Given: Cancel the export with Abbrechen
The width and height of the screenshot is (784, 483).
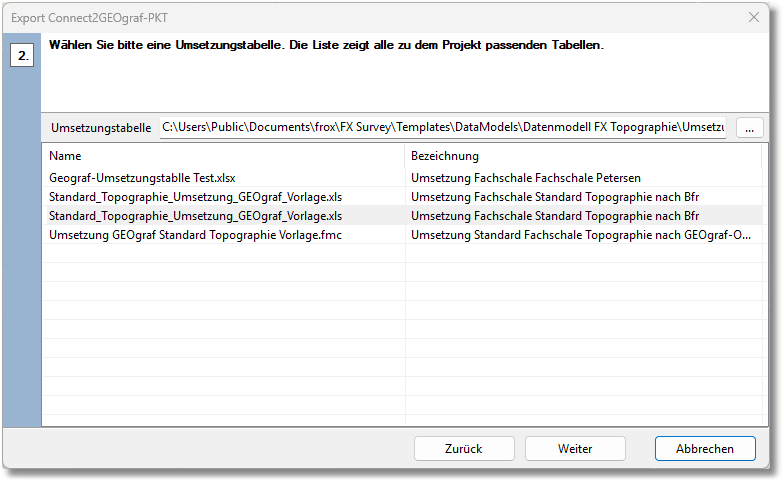Looking at the screenshot, I should point(704,449).
